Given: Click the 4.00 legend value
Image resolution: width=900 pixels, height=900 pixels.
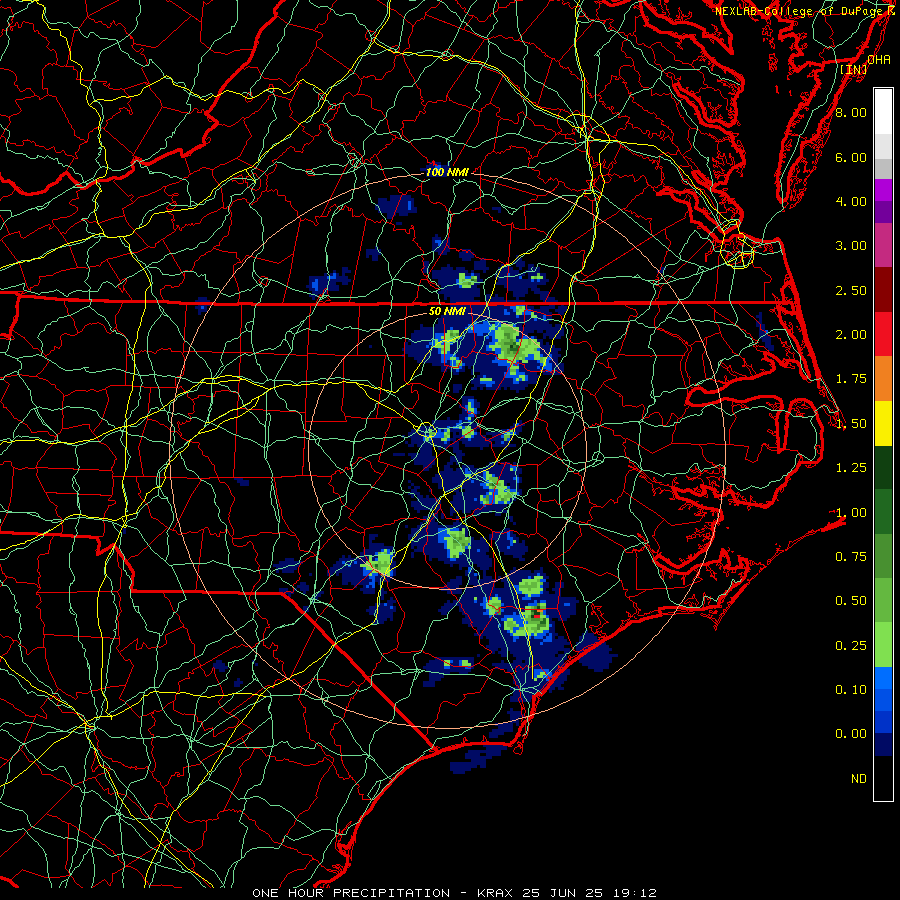Looking at the screenshot, I should pyautogui.click(x=851, y=201).
